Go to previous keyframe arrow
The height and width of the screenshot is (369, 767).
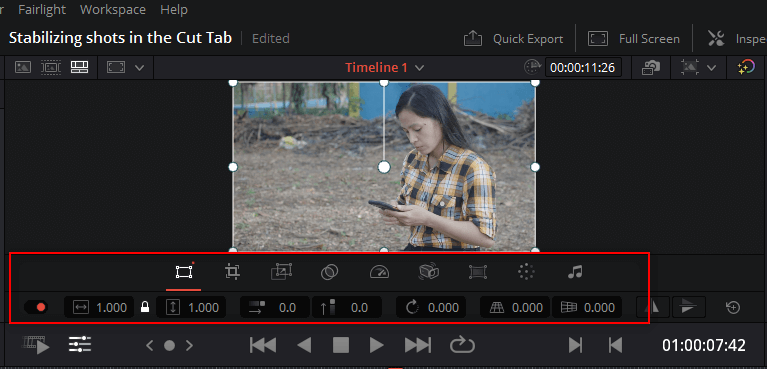pos(150,346)
